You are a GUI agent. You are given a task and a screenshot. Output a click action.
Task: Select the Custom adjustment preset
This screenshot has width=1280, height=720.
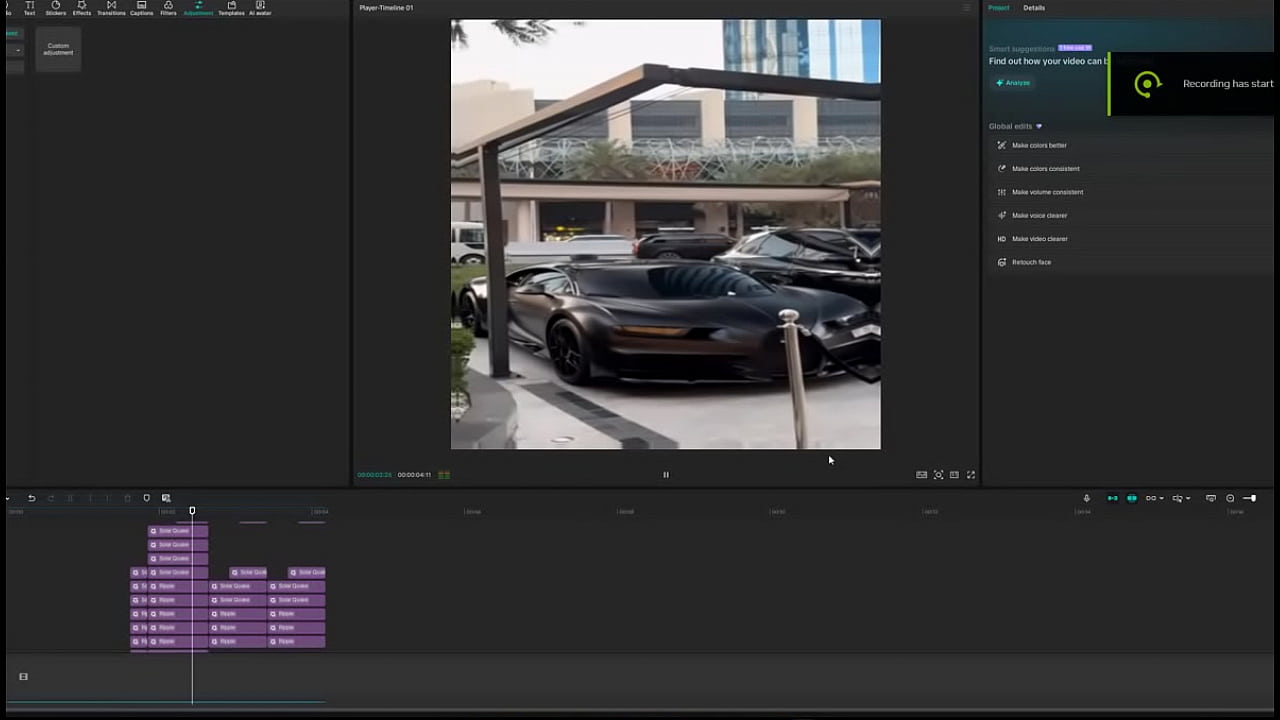[x=58, y=48]
